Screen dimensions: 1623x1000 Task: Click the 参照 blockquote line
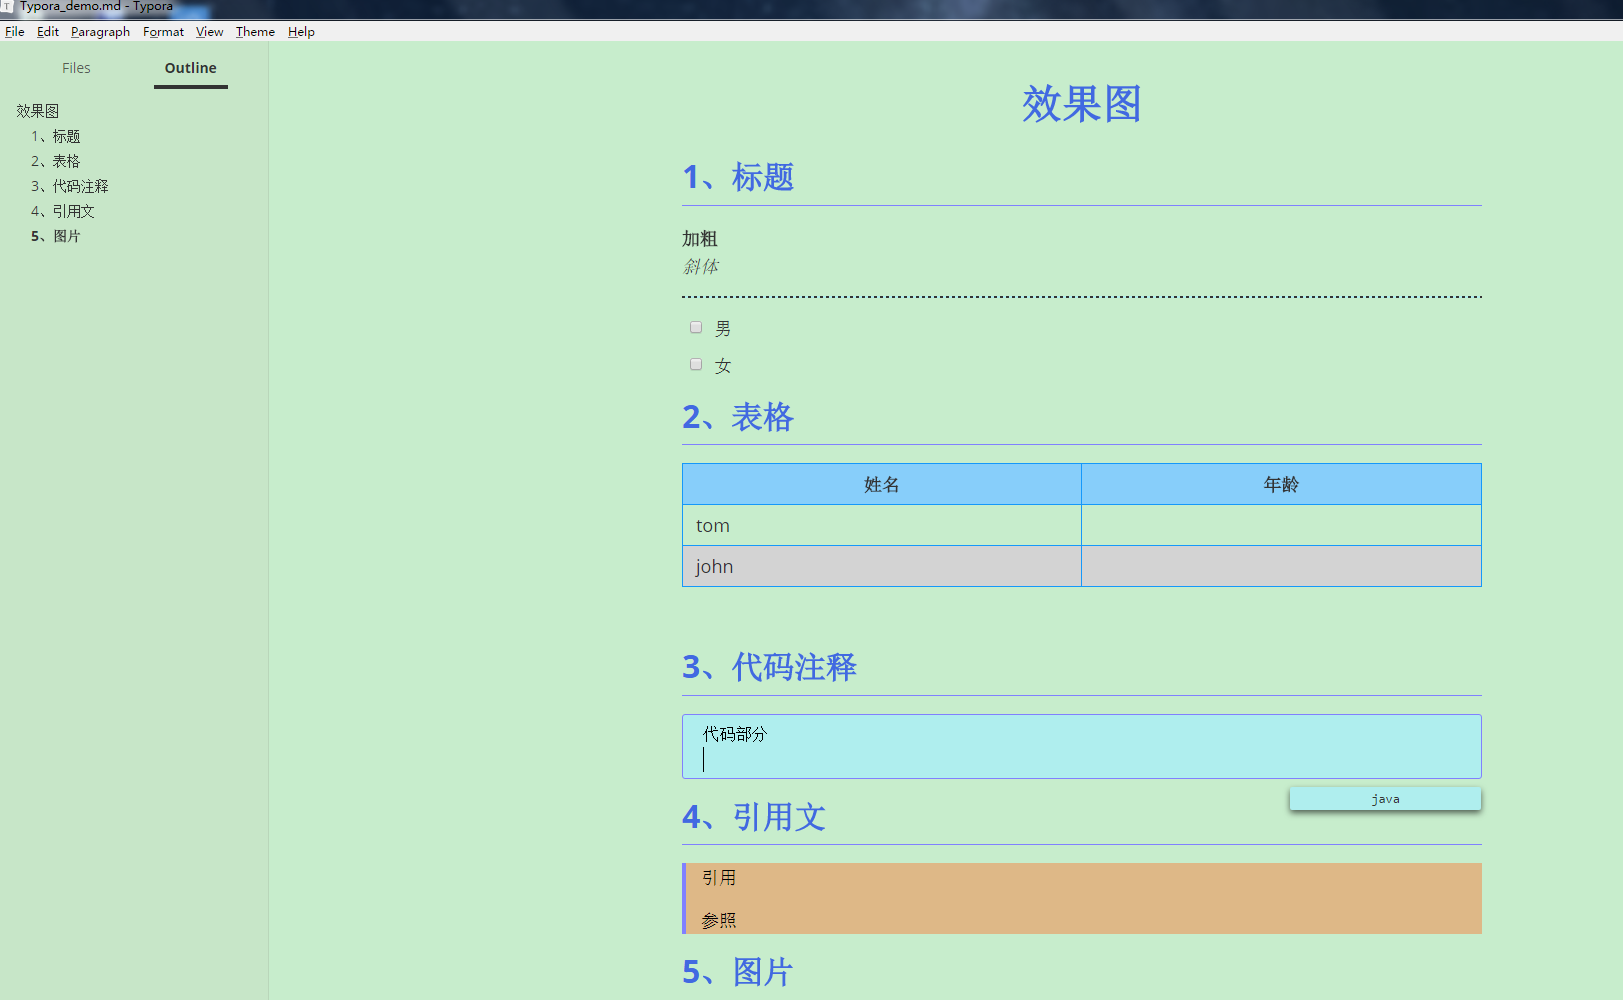[x=719, y=920]
